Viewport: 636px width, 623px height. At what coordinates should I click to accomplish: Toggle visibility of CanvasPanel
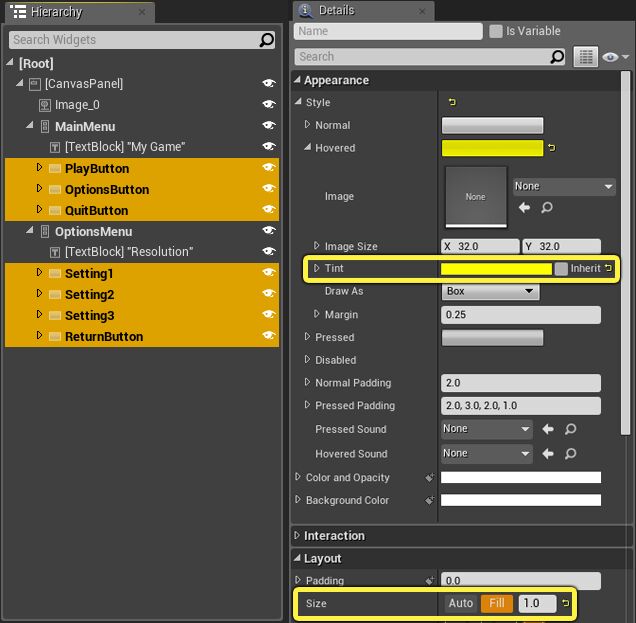click(269, 83)
